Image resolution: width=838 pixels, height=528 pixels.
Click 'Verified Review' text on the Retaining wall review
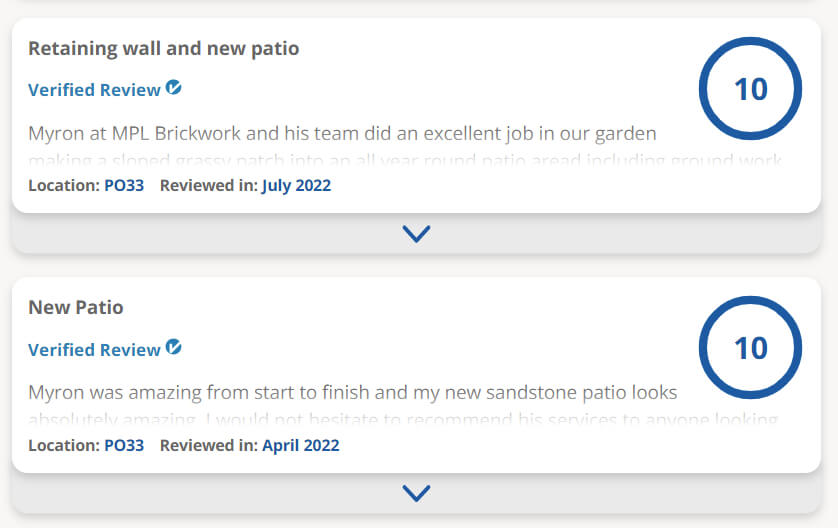(94, 90)
